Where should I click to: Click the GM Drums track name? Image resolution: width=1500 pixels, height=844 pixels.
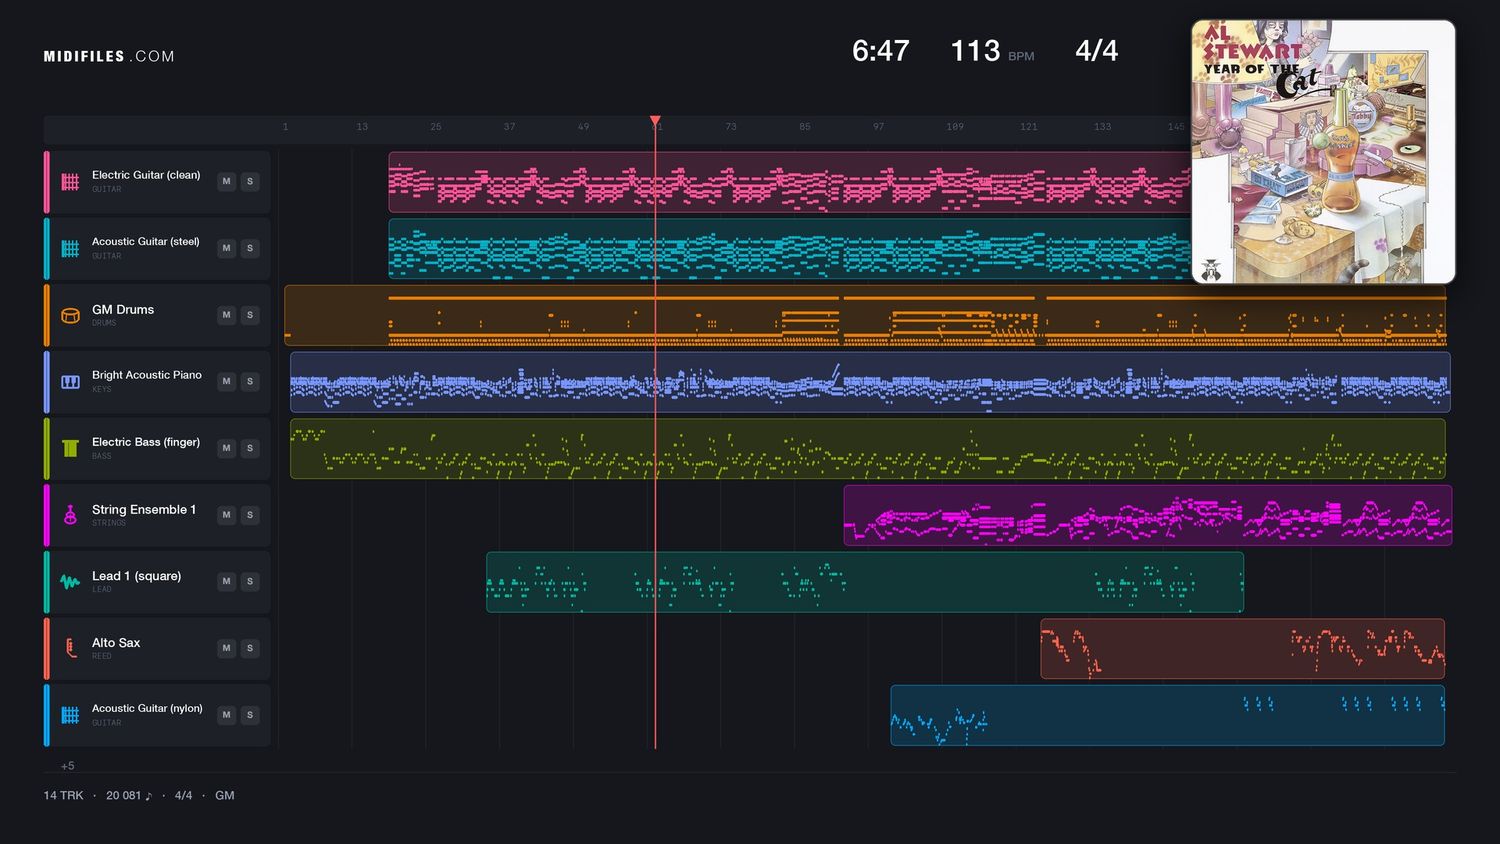tap(123, 310)
